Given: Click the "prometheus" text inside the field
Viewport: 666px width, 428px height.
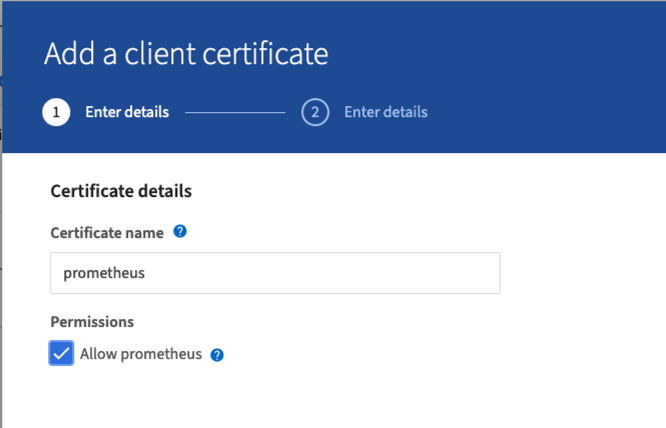Looking at the screenshot, I should tap(104, 273).
